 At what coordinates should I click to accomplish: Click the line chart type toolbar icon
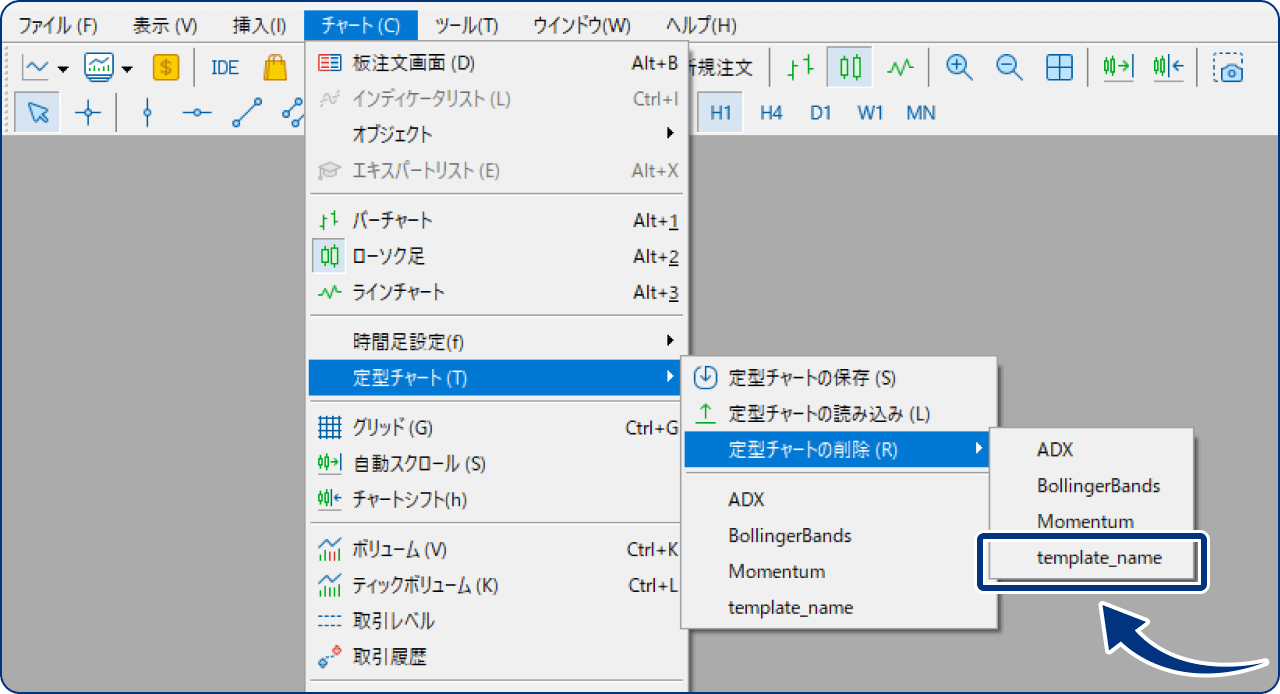tap(36, 67)
